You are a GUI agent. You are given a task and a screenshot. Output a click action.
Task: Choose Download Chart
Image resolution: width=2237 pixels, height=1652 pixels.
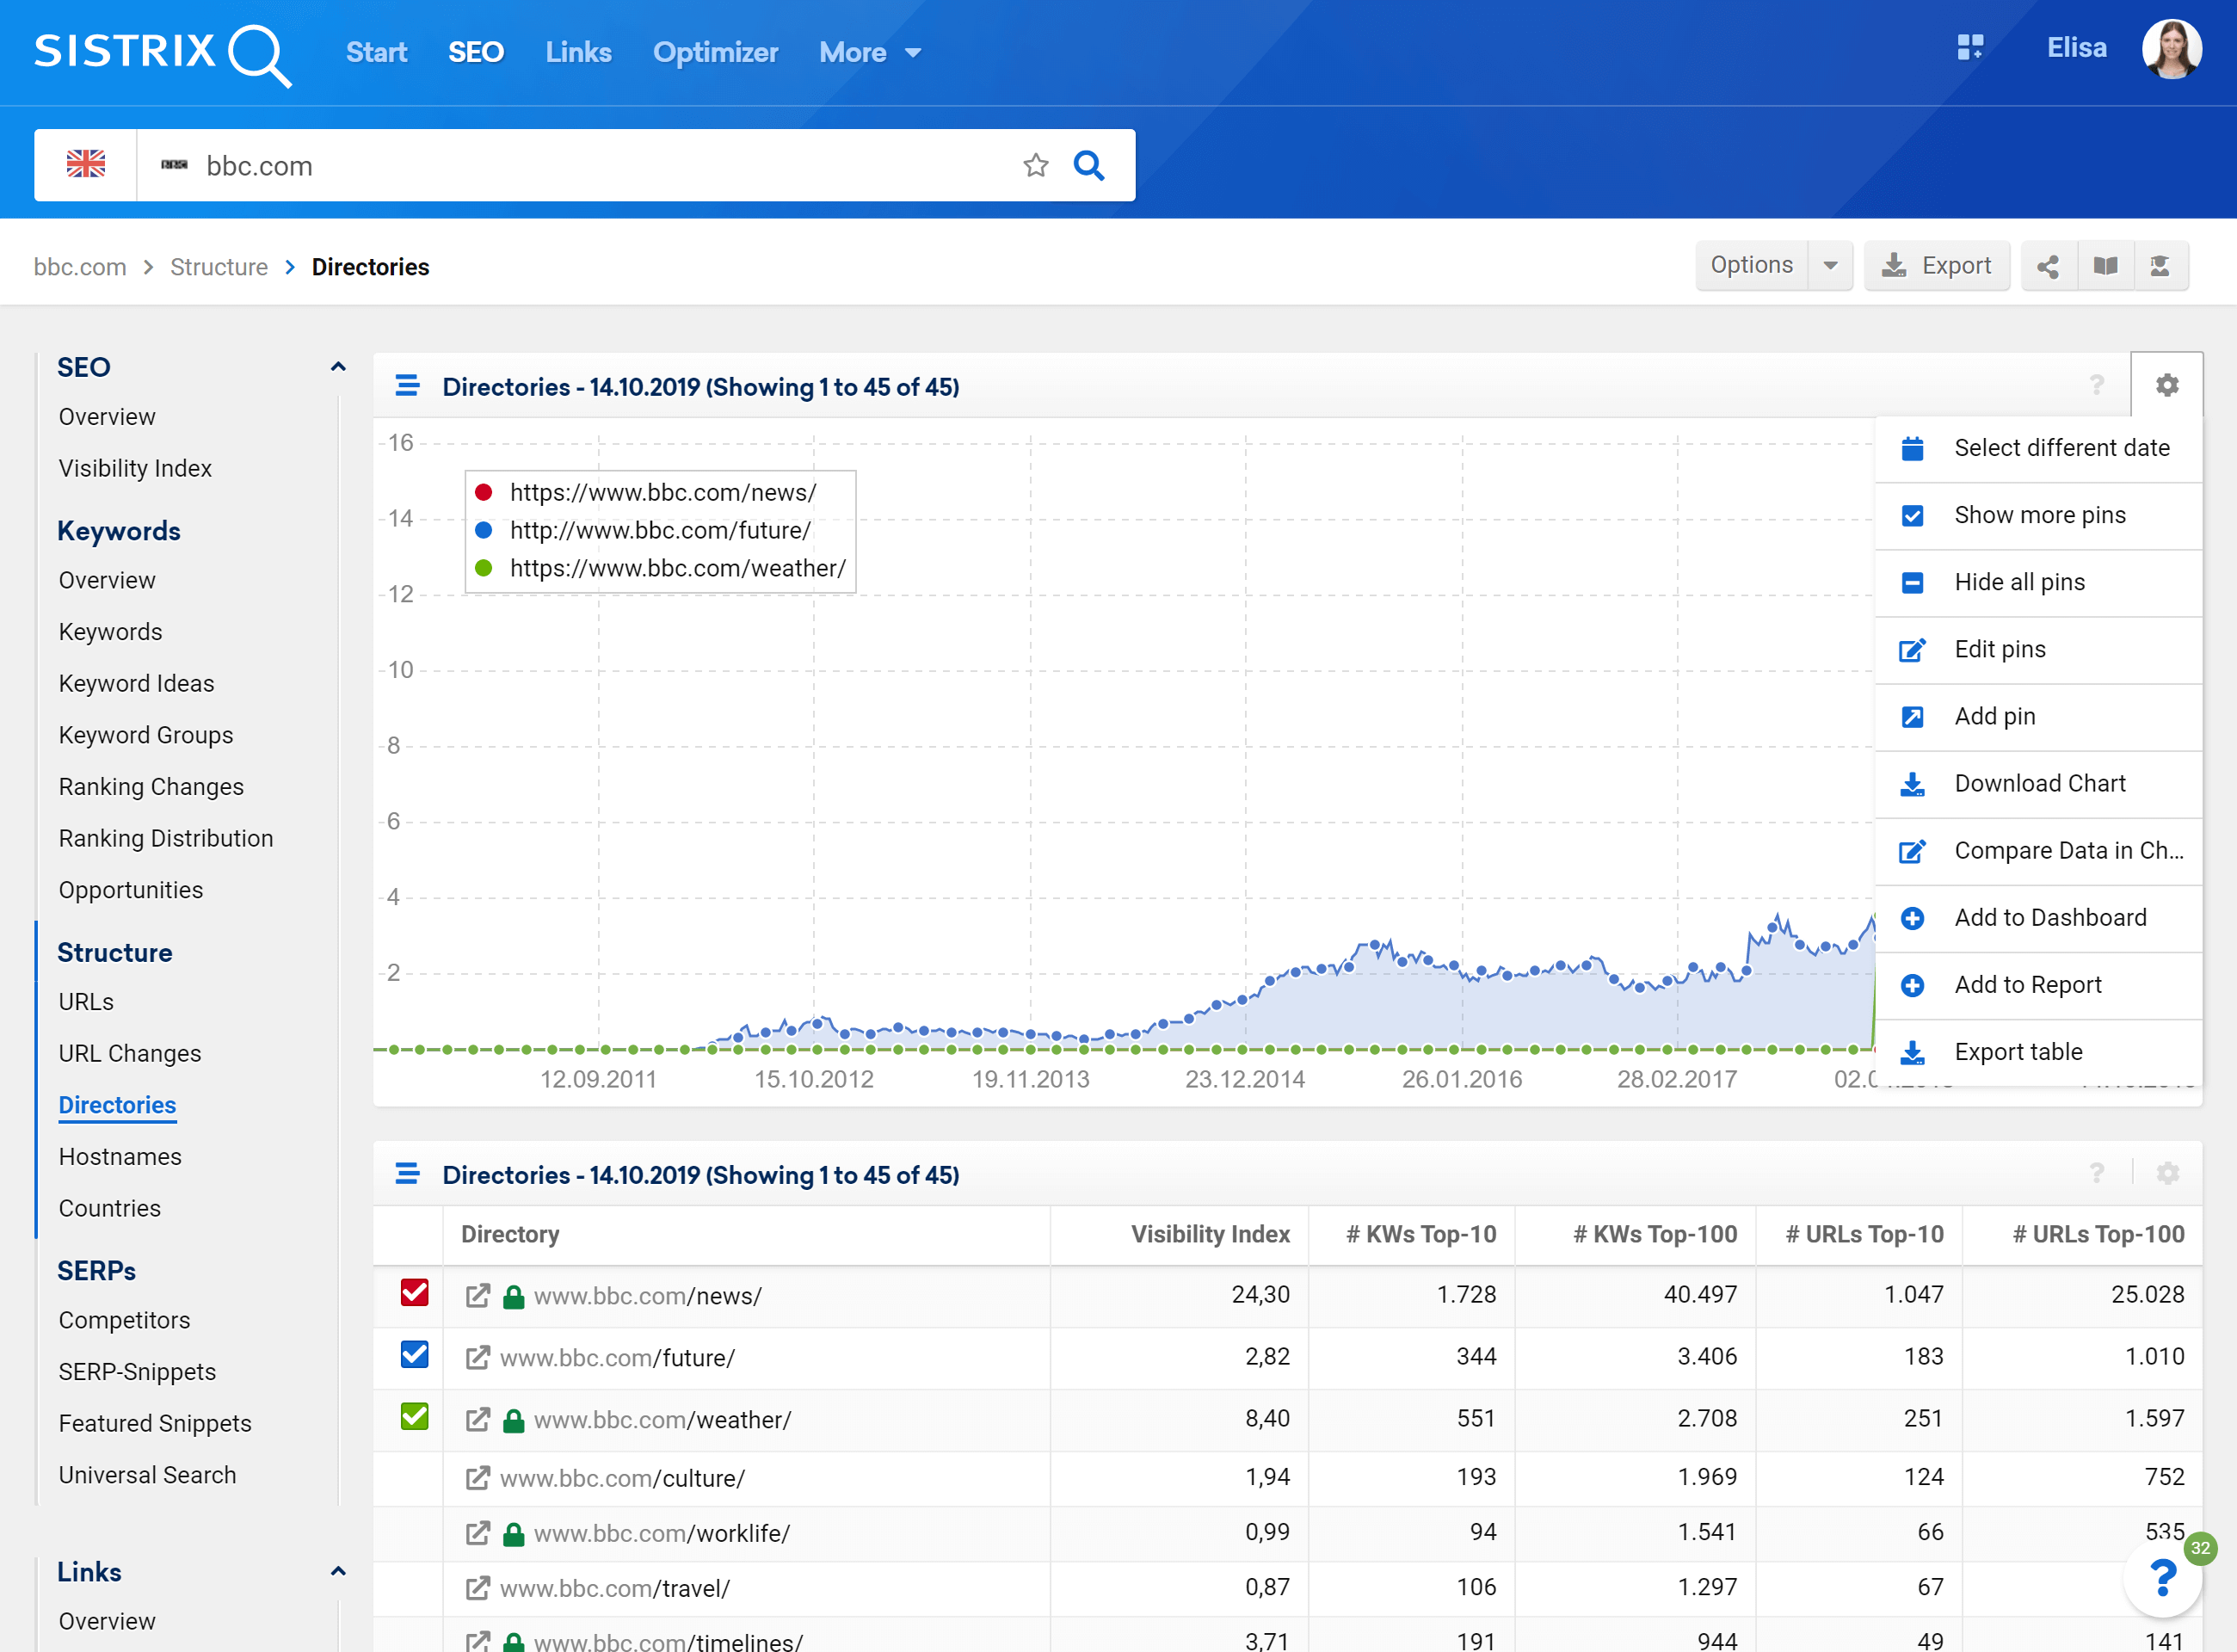pos(2040,783)
